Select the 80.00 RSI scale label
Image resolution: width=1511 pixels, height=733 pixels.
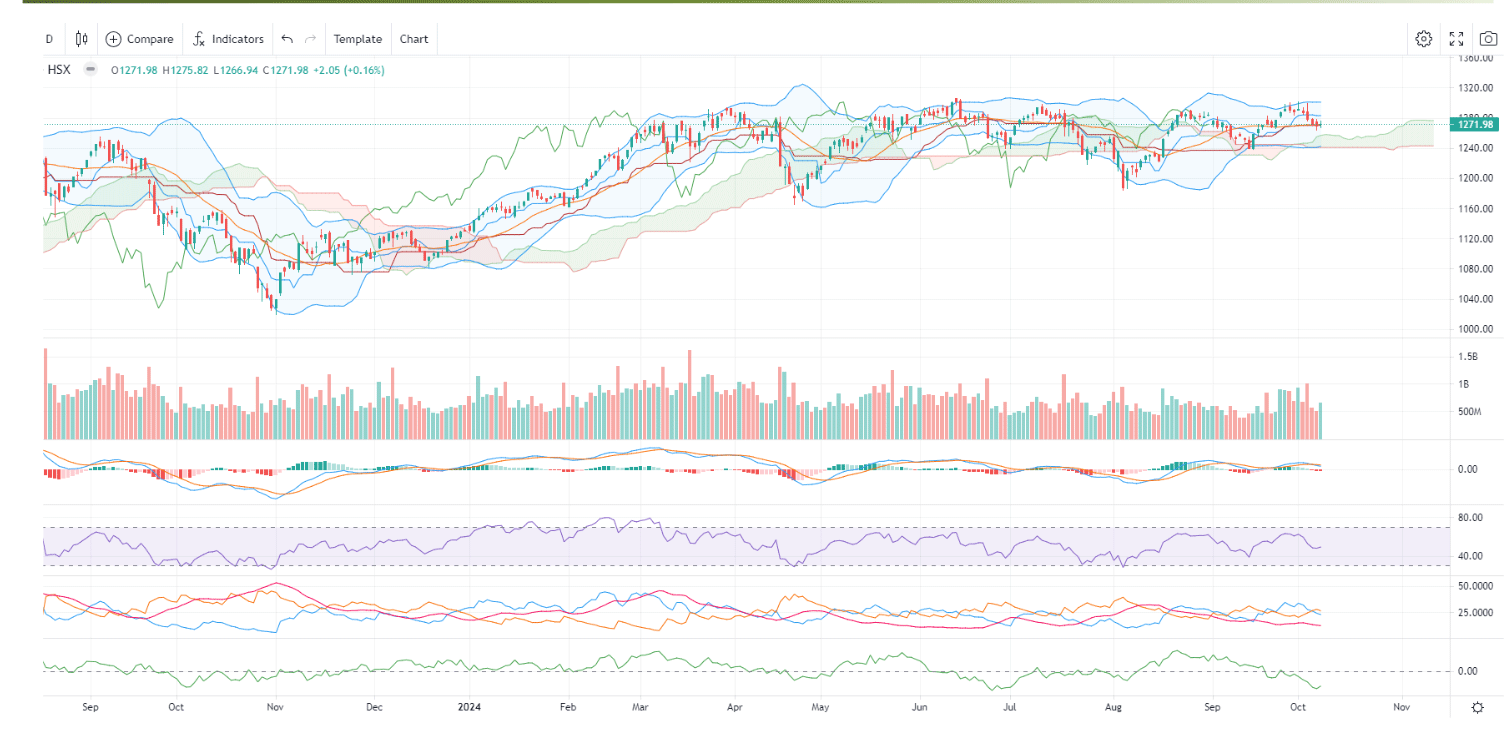click(x=1472, y=517)
